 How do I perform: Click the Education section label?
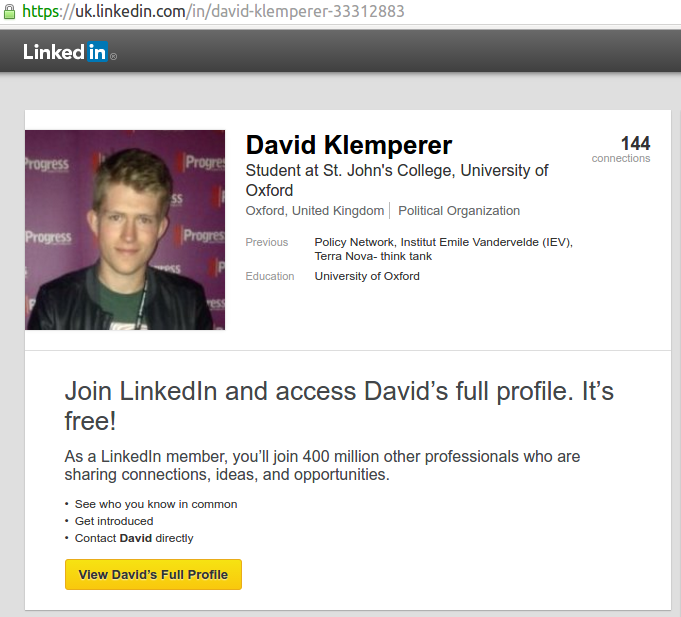tap(270, 276)
